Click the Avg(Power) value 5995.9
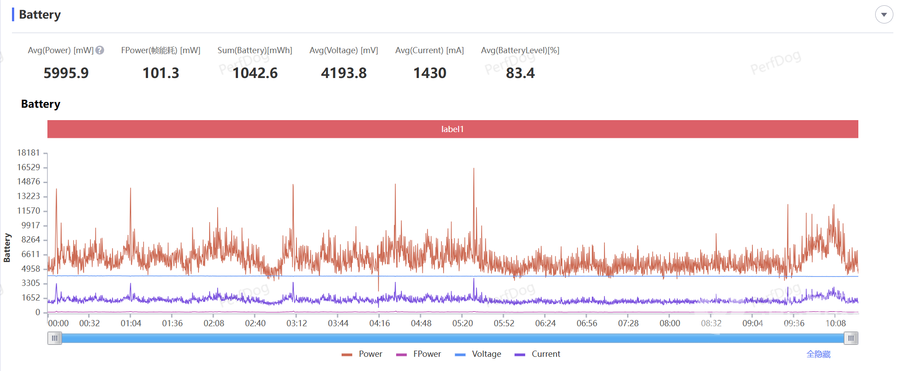The image size is (900, 371). pos(66,73)
